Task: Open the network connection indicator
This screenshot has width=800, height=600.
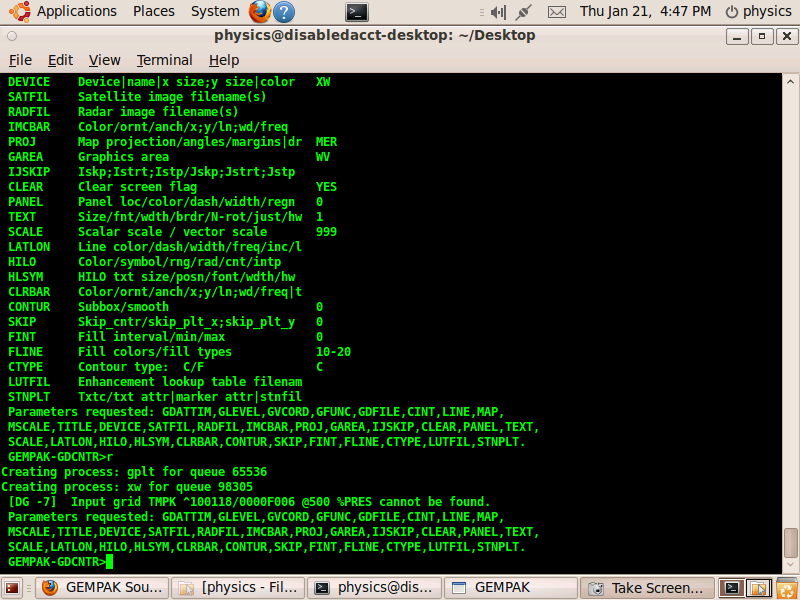Action: (x=522, y=12)
